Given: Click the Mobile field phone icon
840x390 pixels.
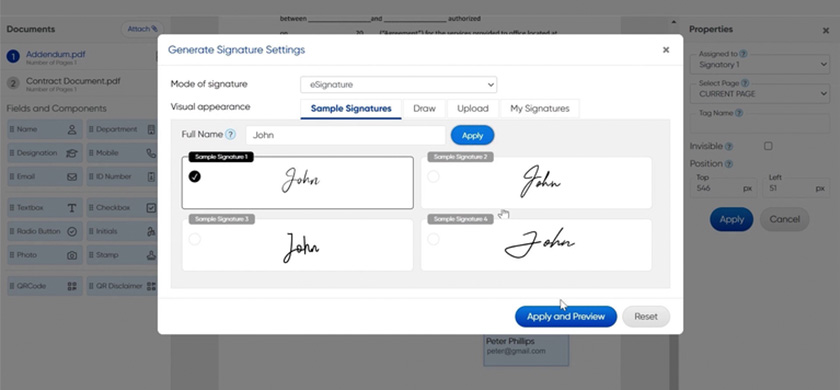Looking at the screenshot, I should pyautogui.click(x=151, y=153).
